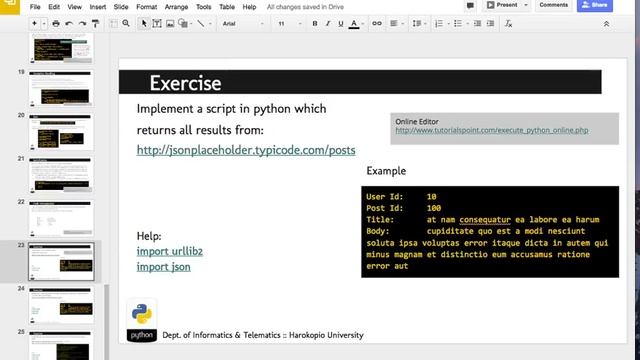Open the tutorialspoint online editor link

click(492, 130)
